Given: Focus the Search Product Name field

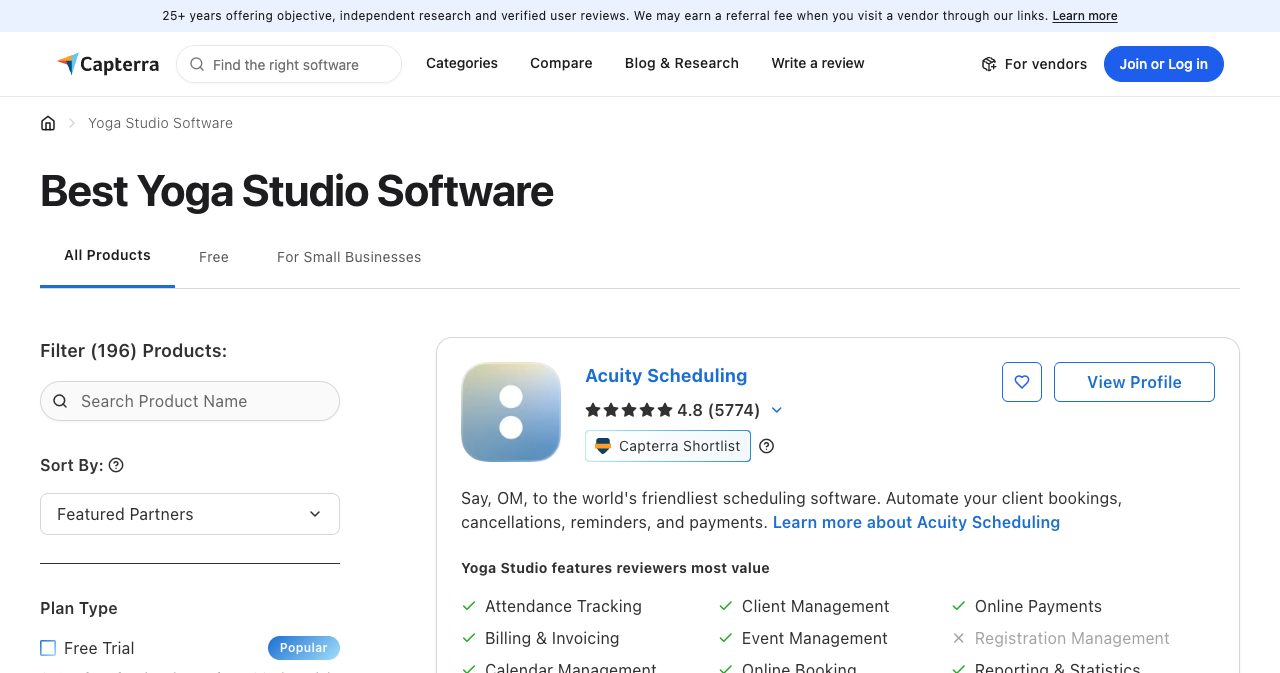Looking at the screenshot, I should click(x=190, y=401).
